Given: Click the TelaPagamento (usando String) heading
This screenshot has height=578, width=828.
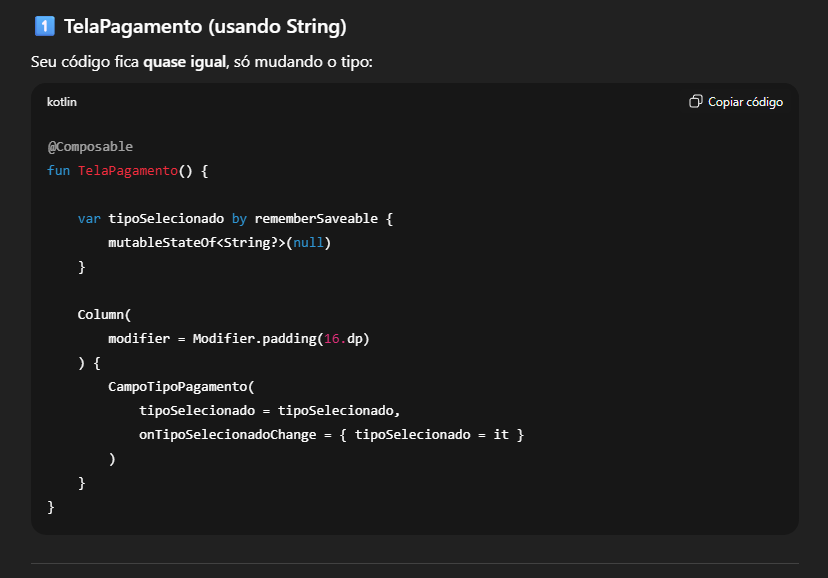Looking at the screenshot, I should click(x=205, y=26).
